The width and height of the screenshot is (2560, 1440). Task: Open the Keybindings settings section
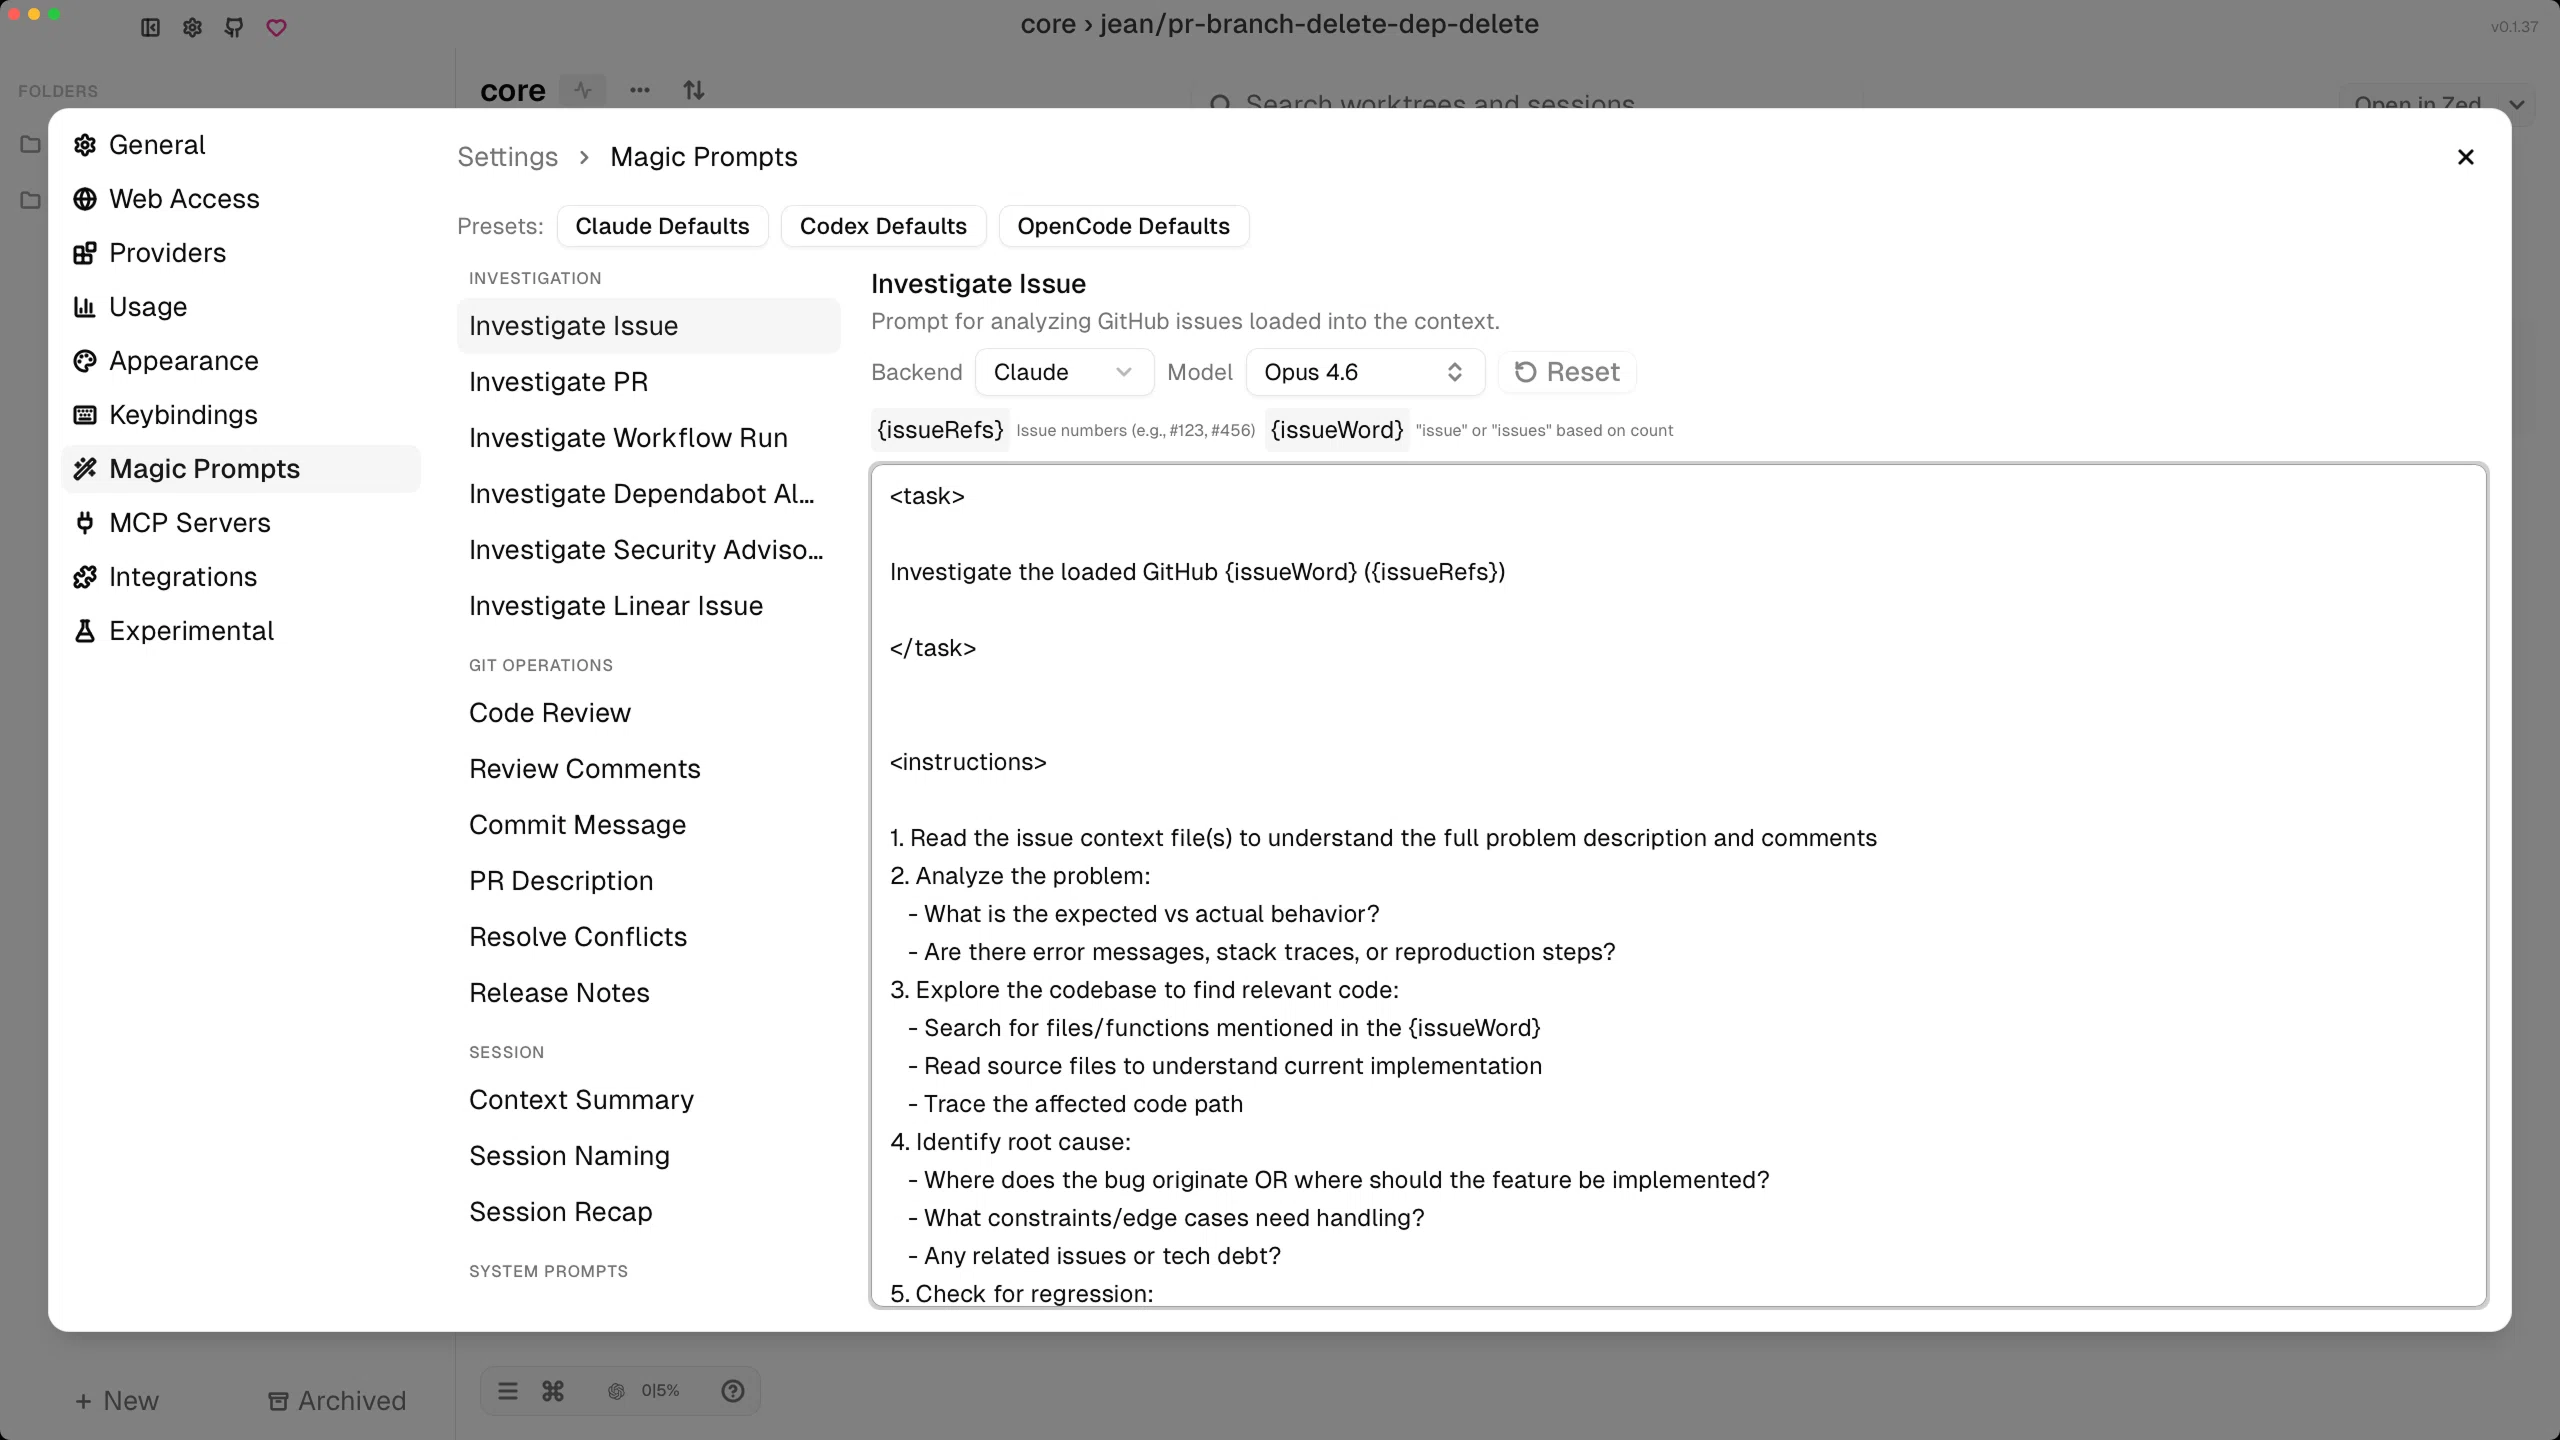[x=183, y=414]
